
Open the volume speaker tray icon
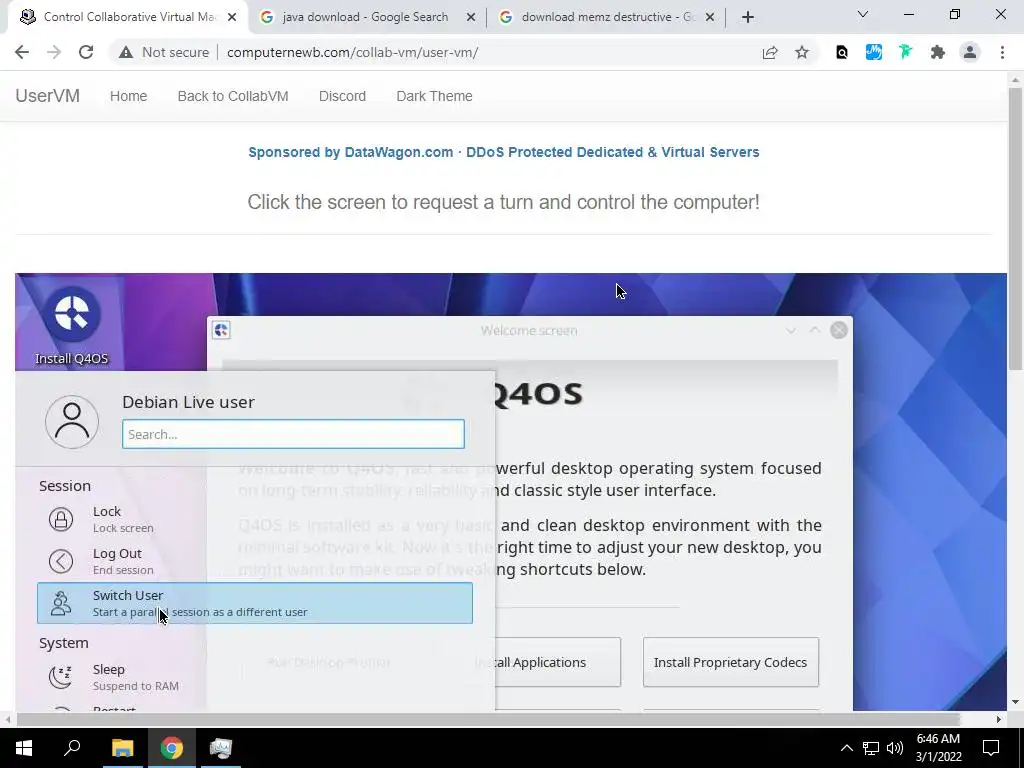(x=895, y=748)
